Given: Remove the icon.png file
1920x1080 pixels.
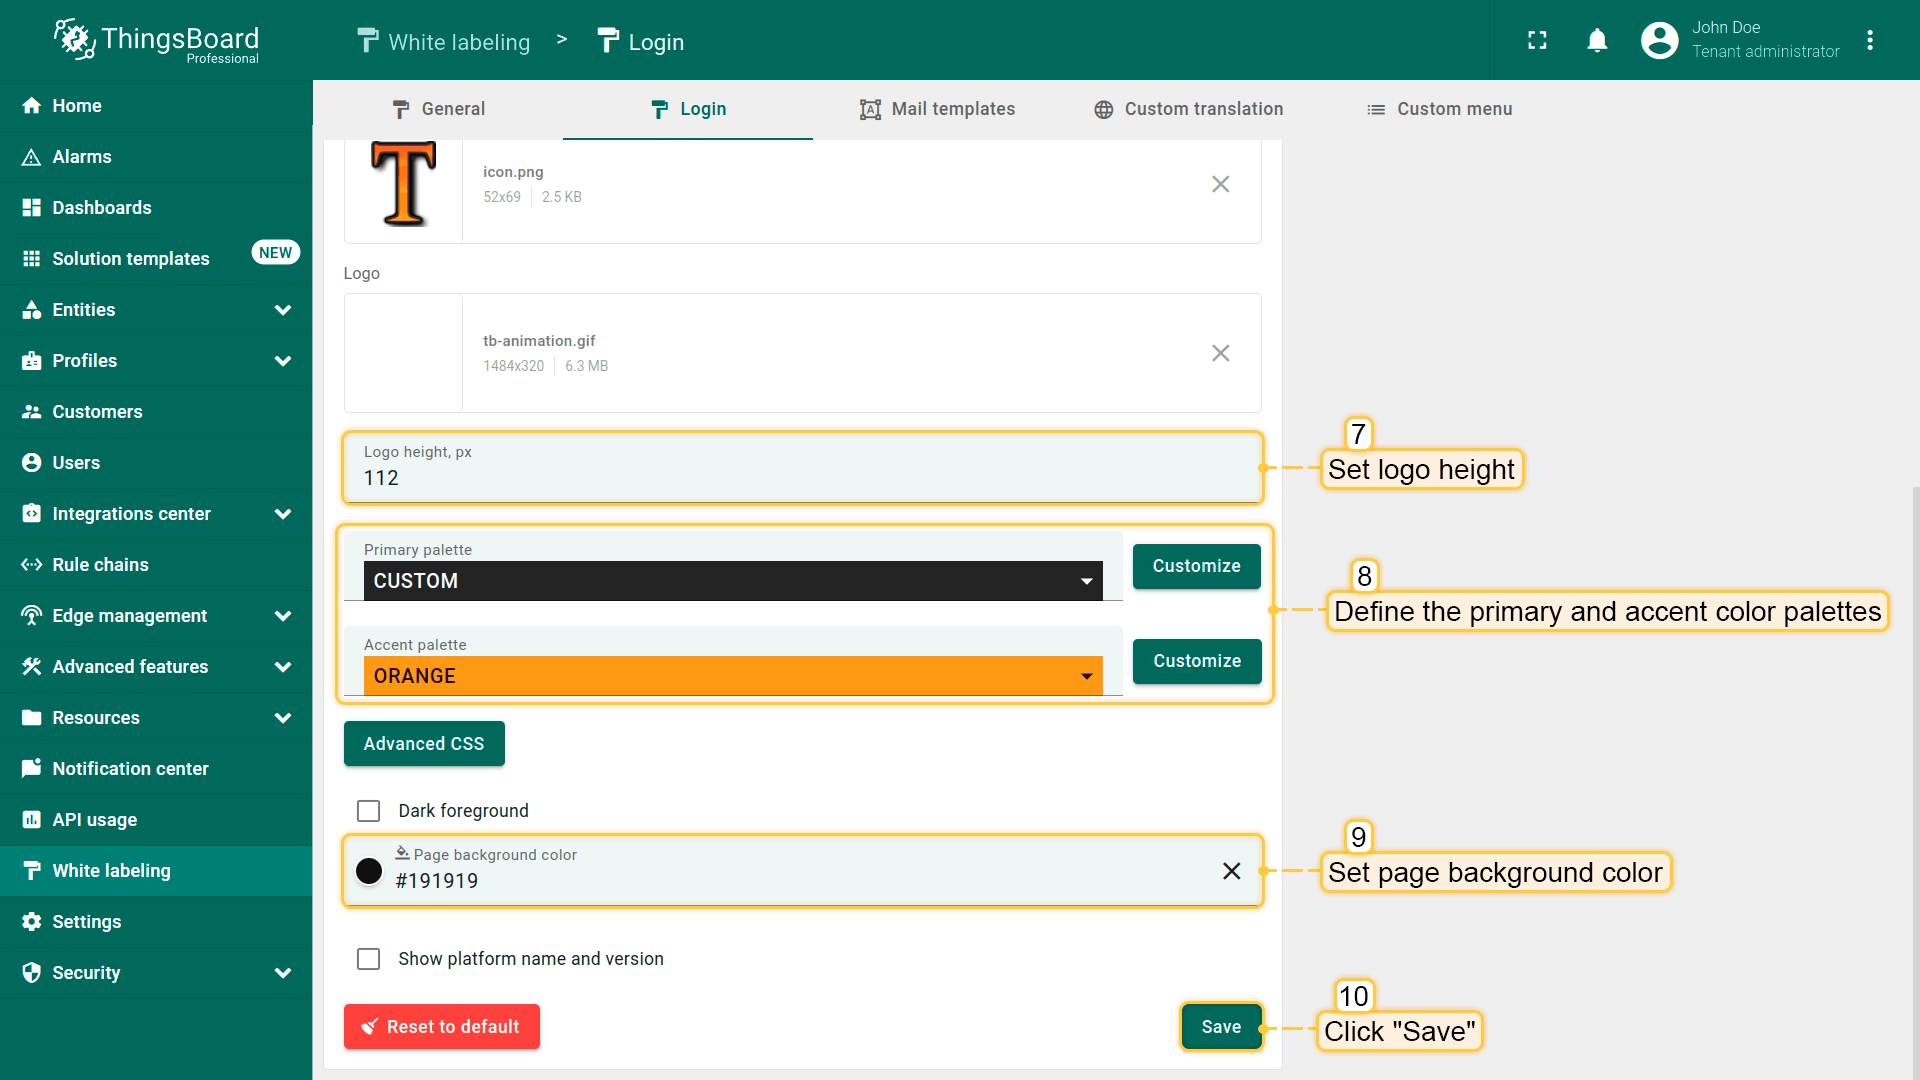Looking at the screenshot, I should pyautogui.click(x=1220, y=184).
